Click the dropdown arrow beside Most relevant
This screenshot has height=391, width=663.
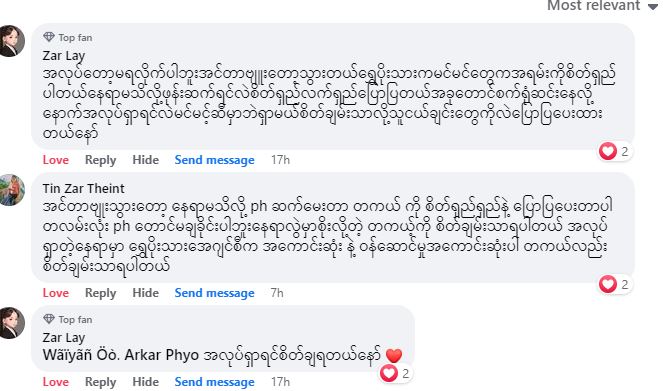click(653, 7)
